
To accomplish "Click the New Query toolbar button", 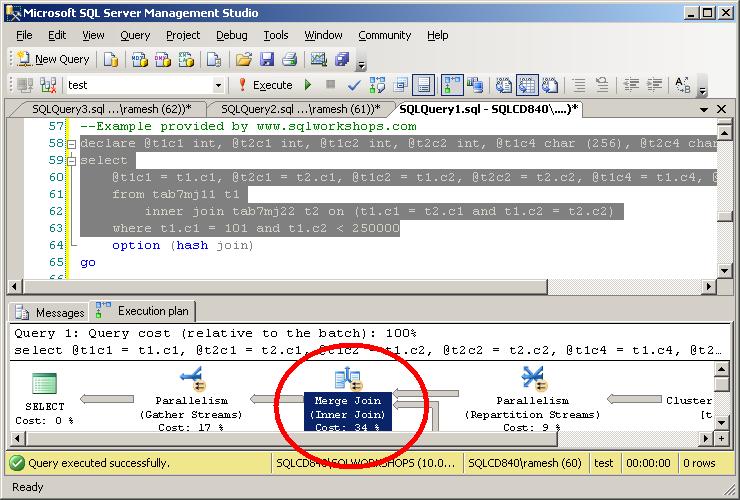I will point(52,59).
